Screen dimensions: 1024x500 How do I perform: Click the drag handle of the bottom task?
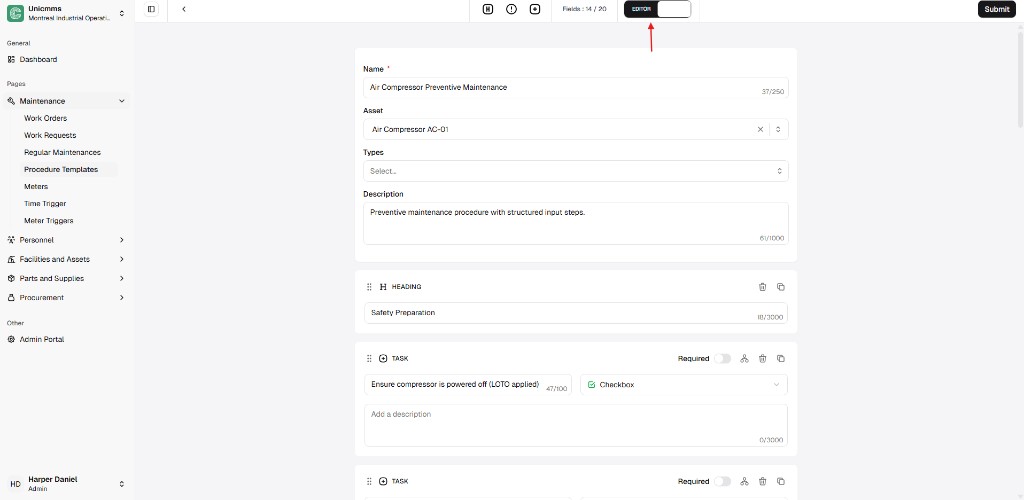tap(369, 481)
